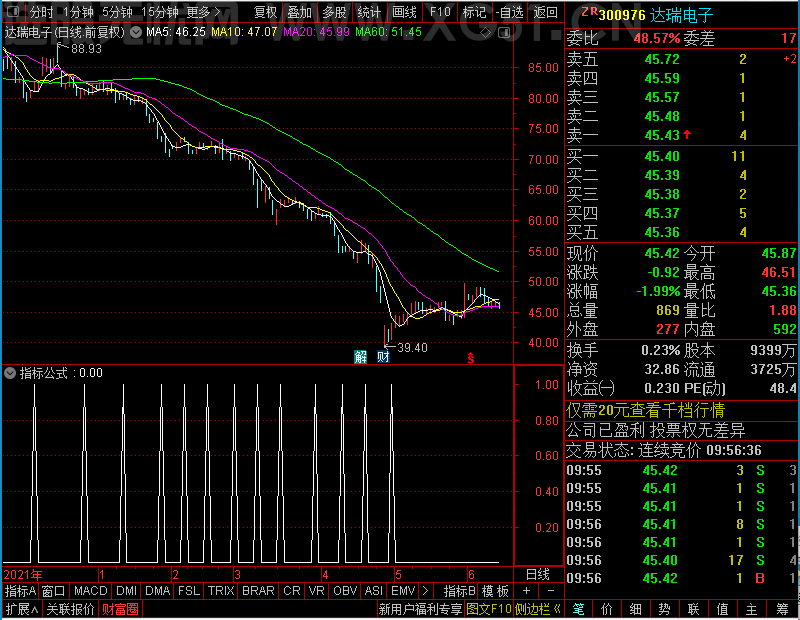Switch to 分时 intraday view
The image size is (800, 620).
click(41, 12)
